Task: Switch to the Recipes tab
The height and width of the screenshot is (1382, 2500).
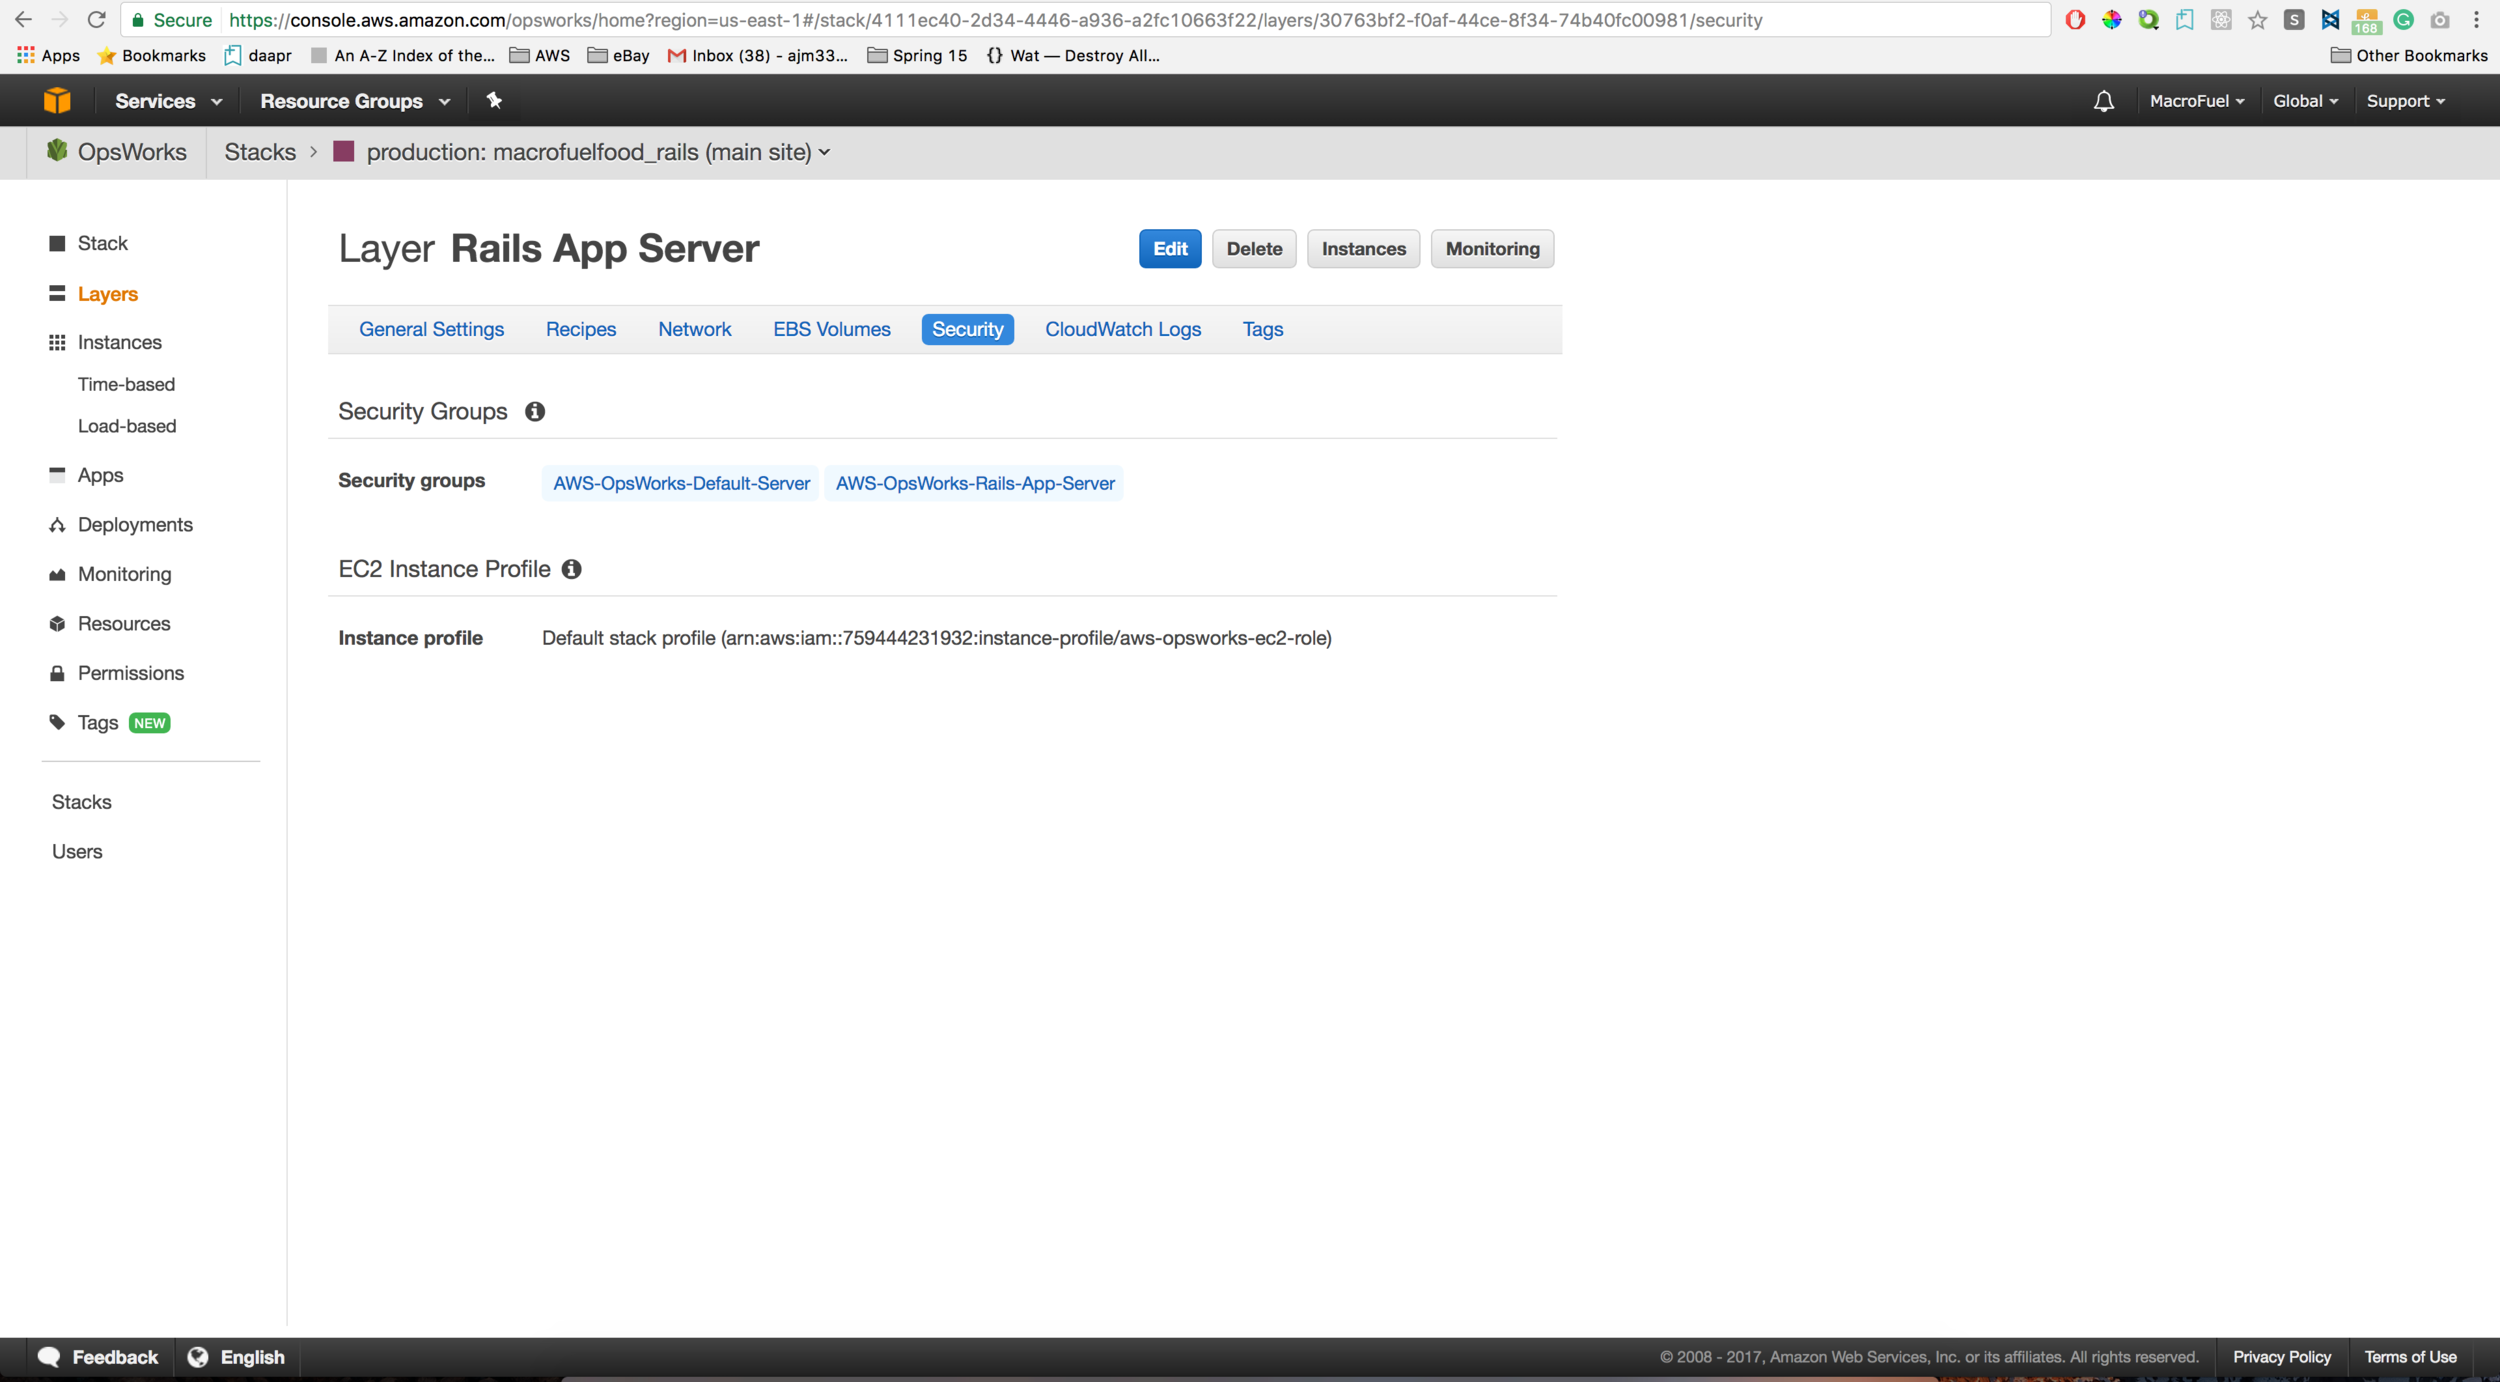Action: (x=581, y=329)
